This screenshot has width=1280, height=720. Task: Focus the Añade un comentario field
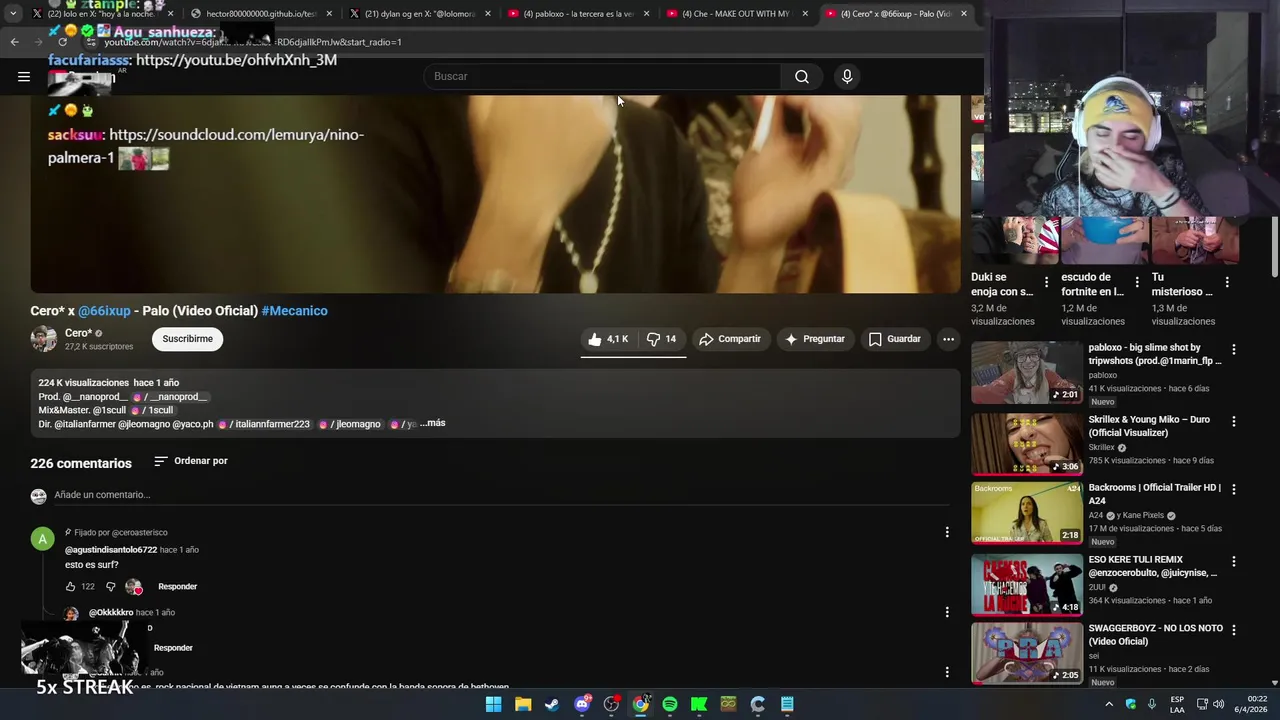coord(500,495)
